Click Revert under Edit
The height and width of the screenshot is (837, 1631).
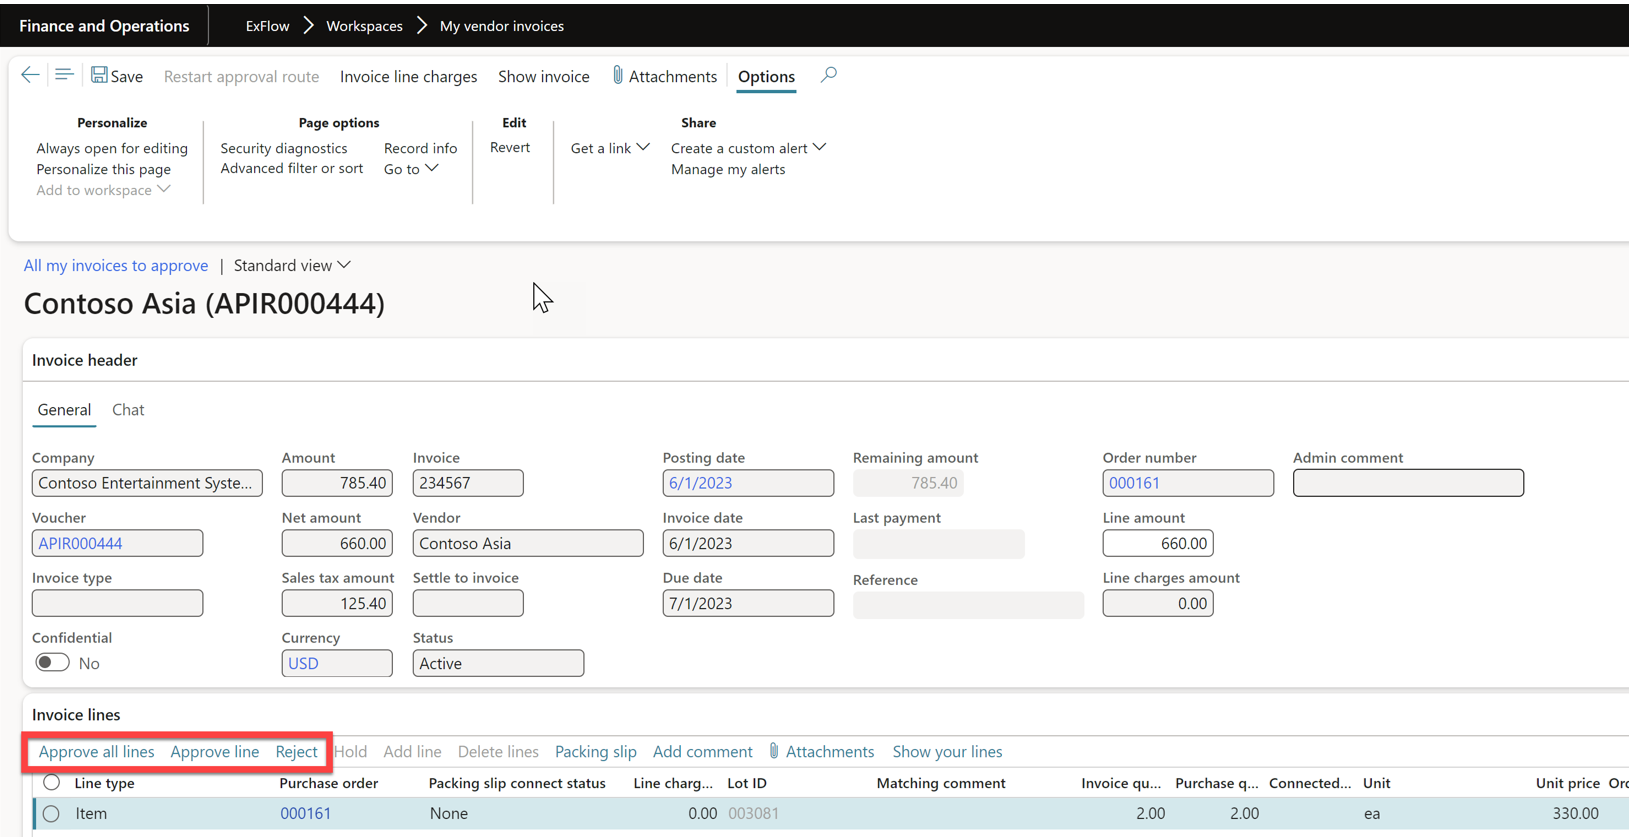coord(510,147)
